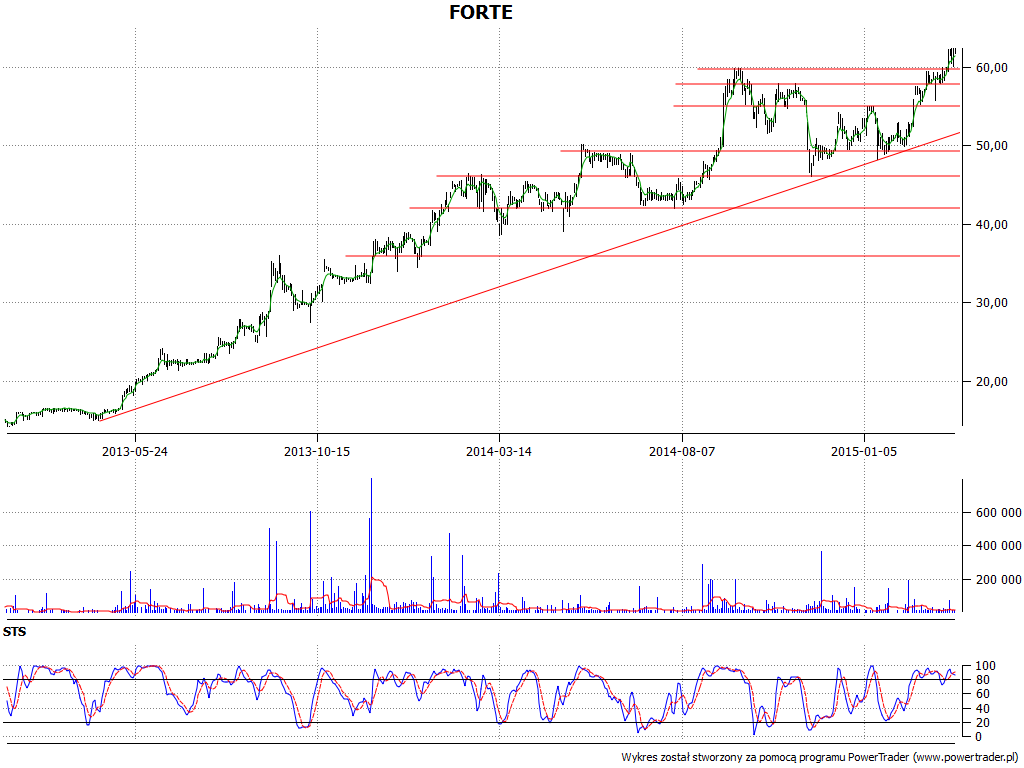Click the PowerTrader credit text
Viewport: 1024px width, 768px height.
(x=819, y=758)
